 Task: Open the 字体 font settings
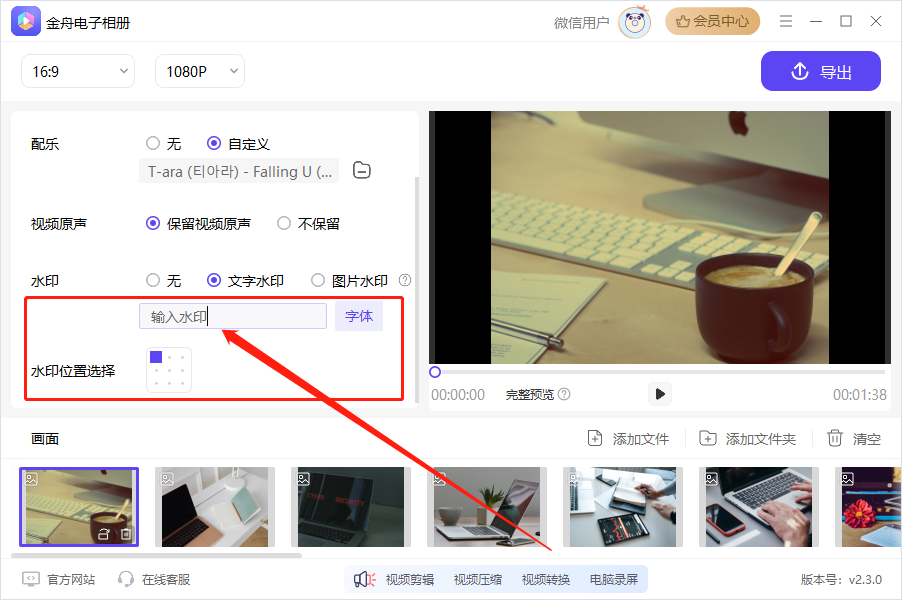point(359,316)
